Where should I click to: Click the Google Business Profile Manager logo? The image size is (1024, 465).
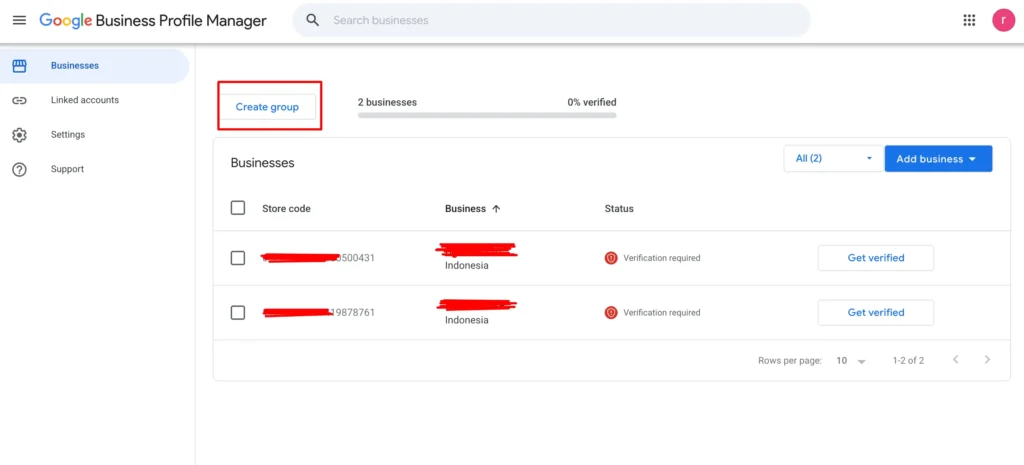(153, 20)
